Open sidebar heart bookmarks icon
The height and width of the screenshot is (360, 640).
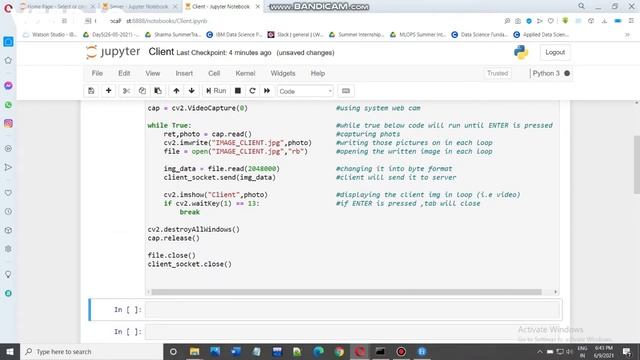point(8,193)
